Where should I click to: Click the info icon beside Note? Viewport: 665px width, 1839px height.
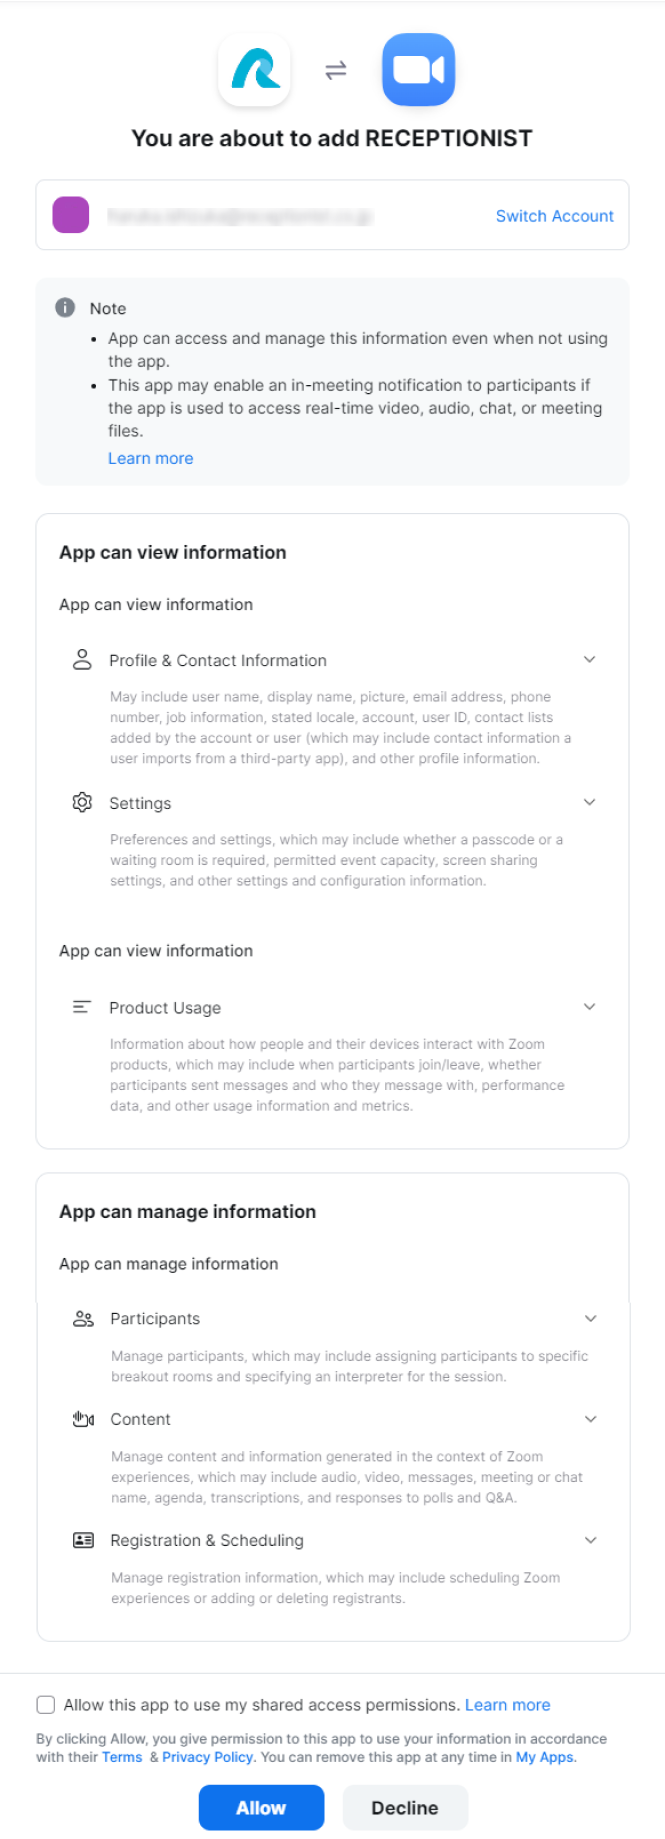click(x=65, y=308)
